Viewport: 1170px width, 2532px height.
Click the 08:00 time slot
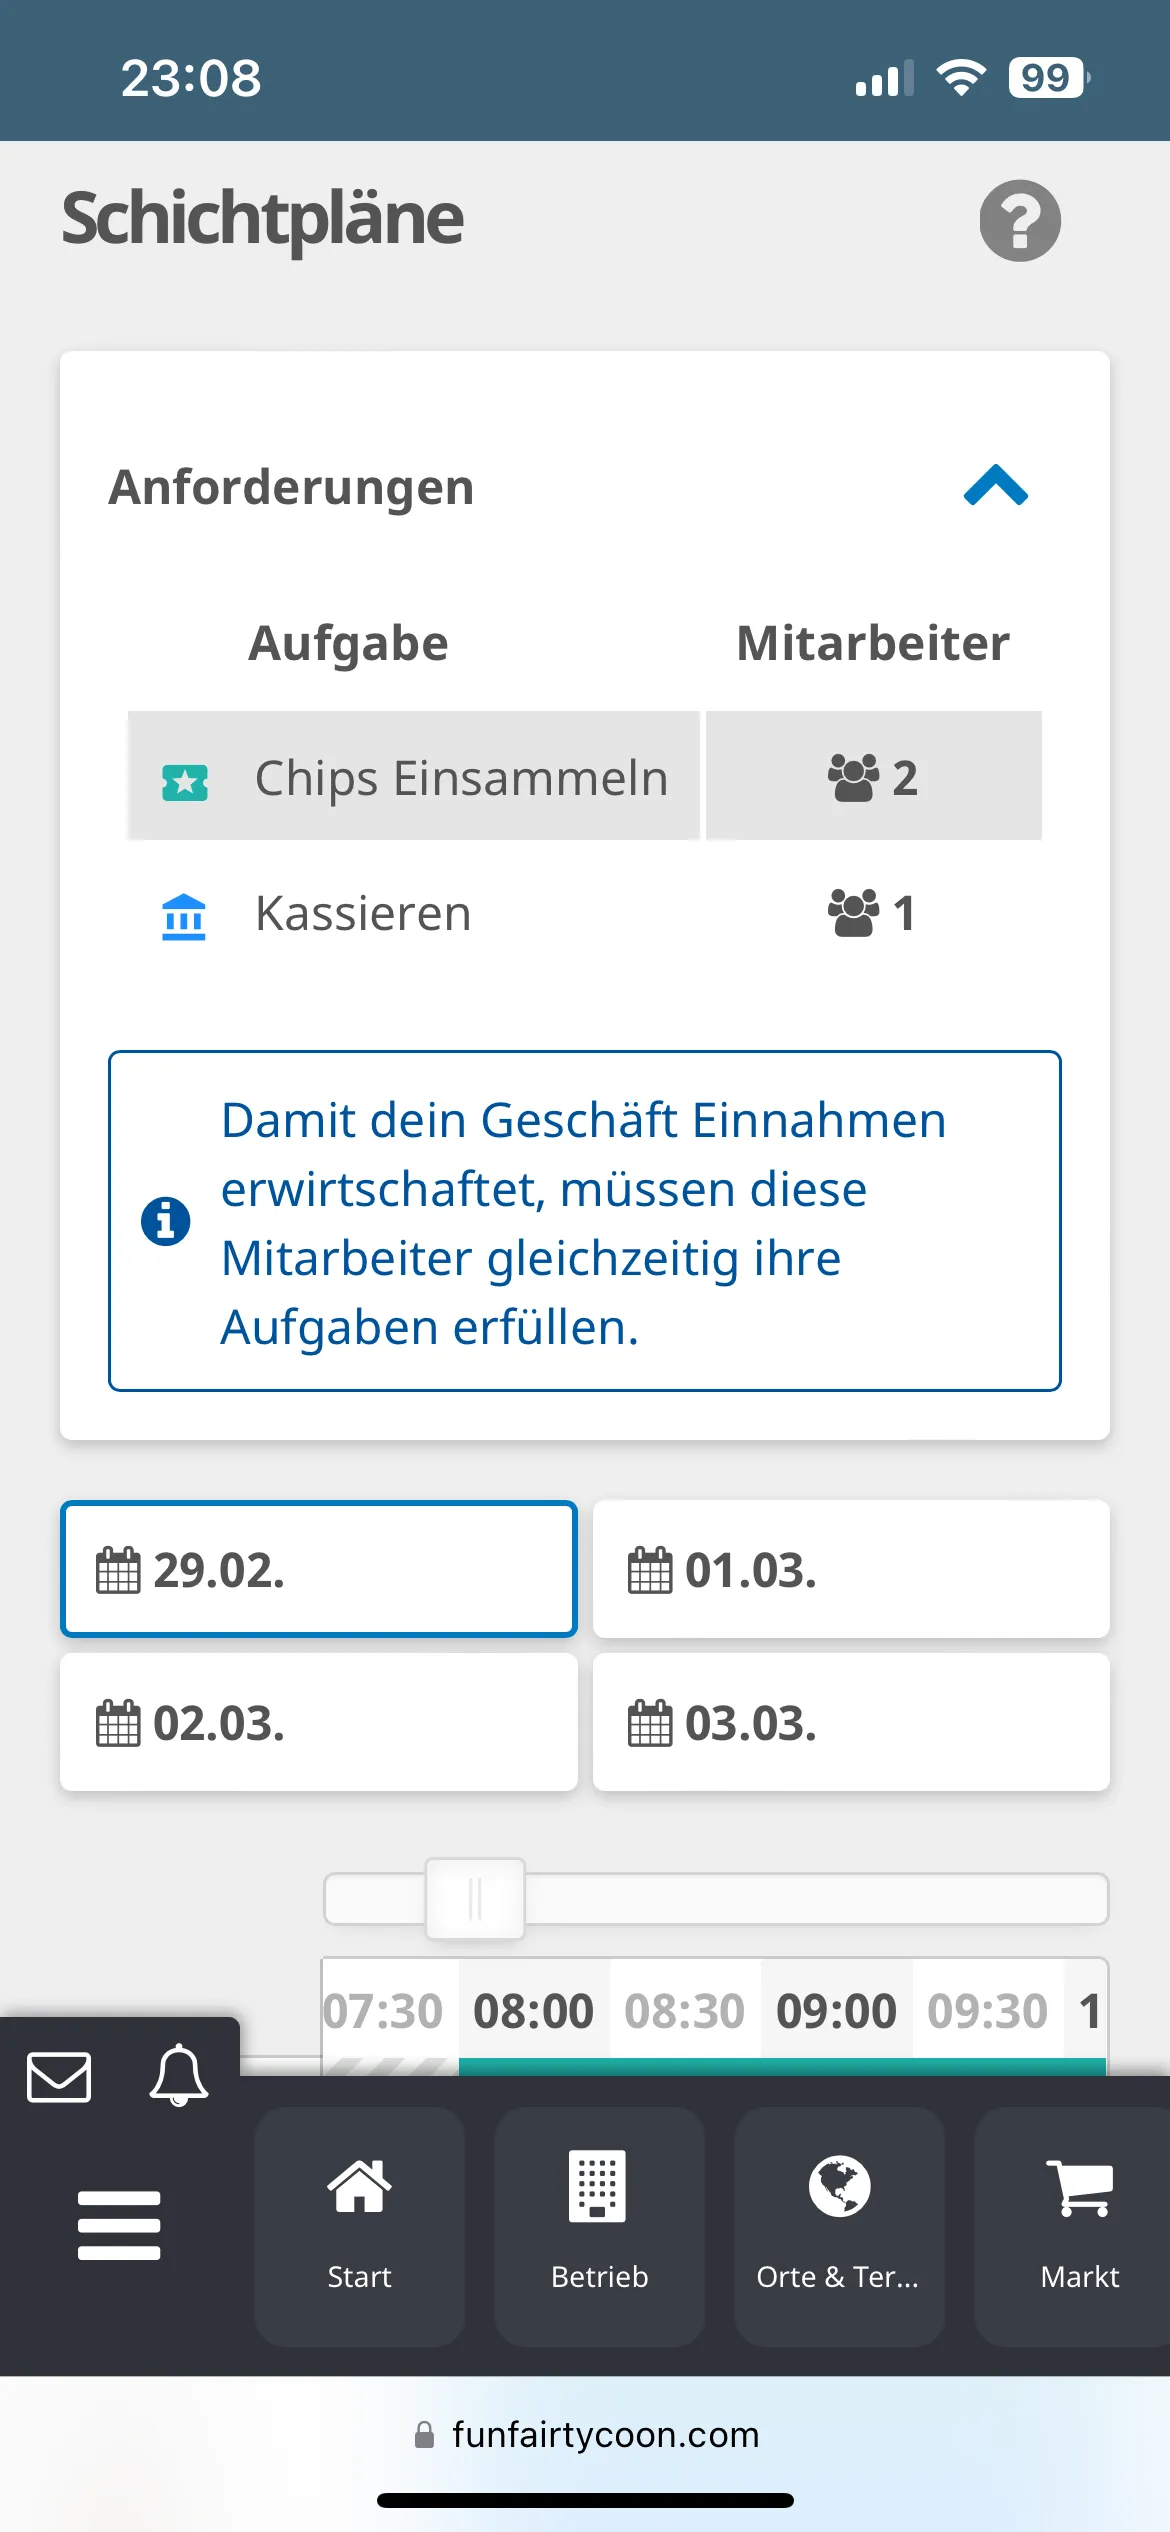click(x=534, y=2011)
